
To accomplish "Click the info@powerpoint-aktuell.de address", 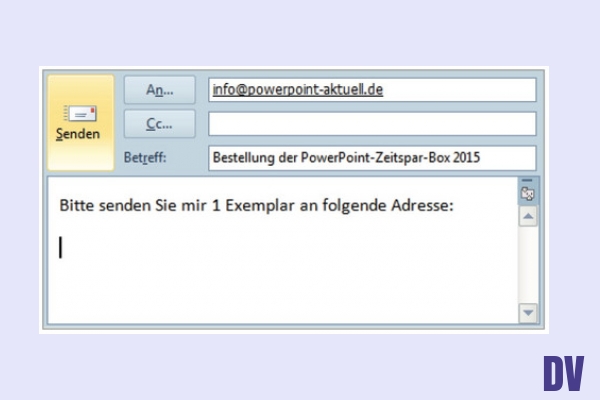I will (x=298, y=90).
